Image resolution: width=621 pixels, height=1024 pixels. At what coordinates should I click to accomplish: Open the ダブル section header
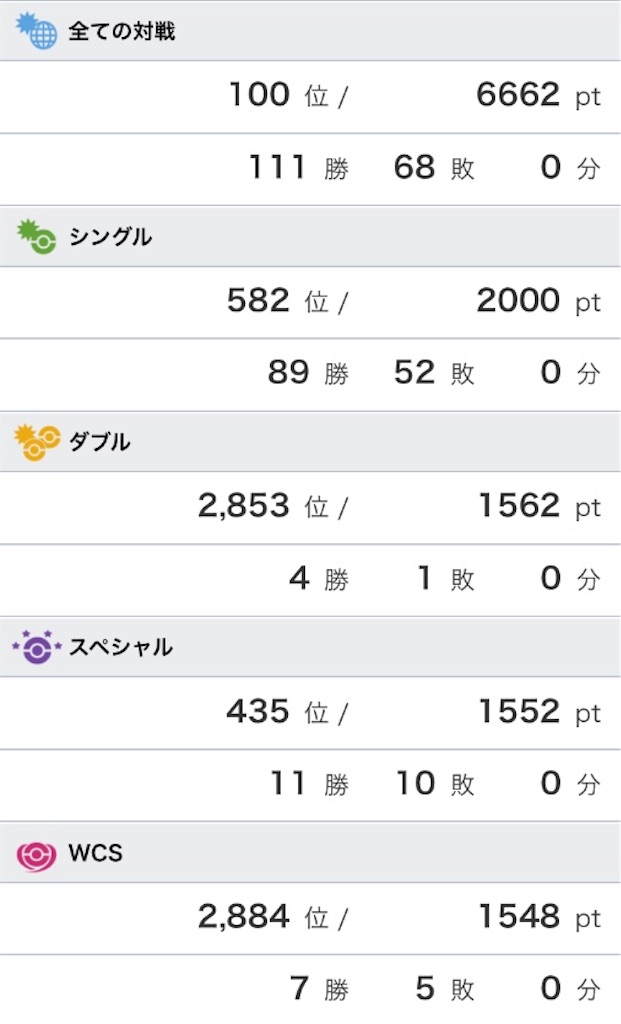point(310,442)
